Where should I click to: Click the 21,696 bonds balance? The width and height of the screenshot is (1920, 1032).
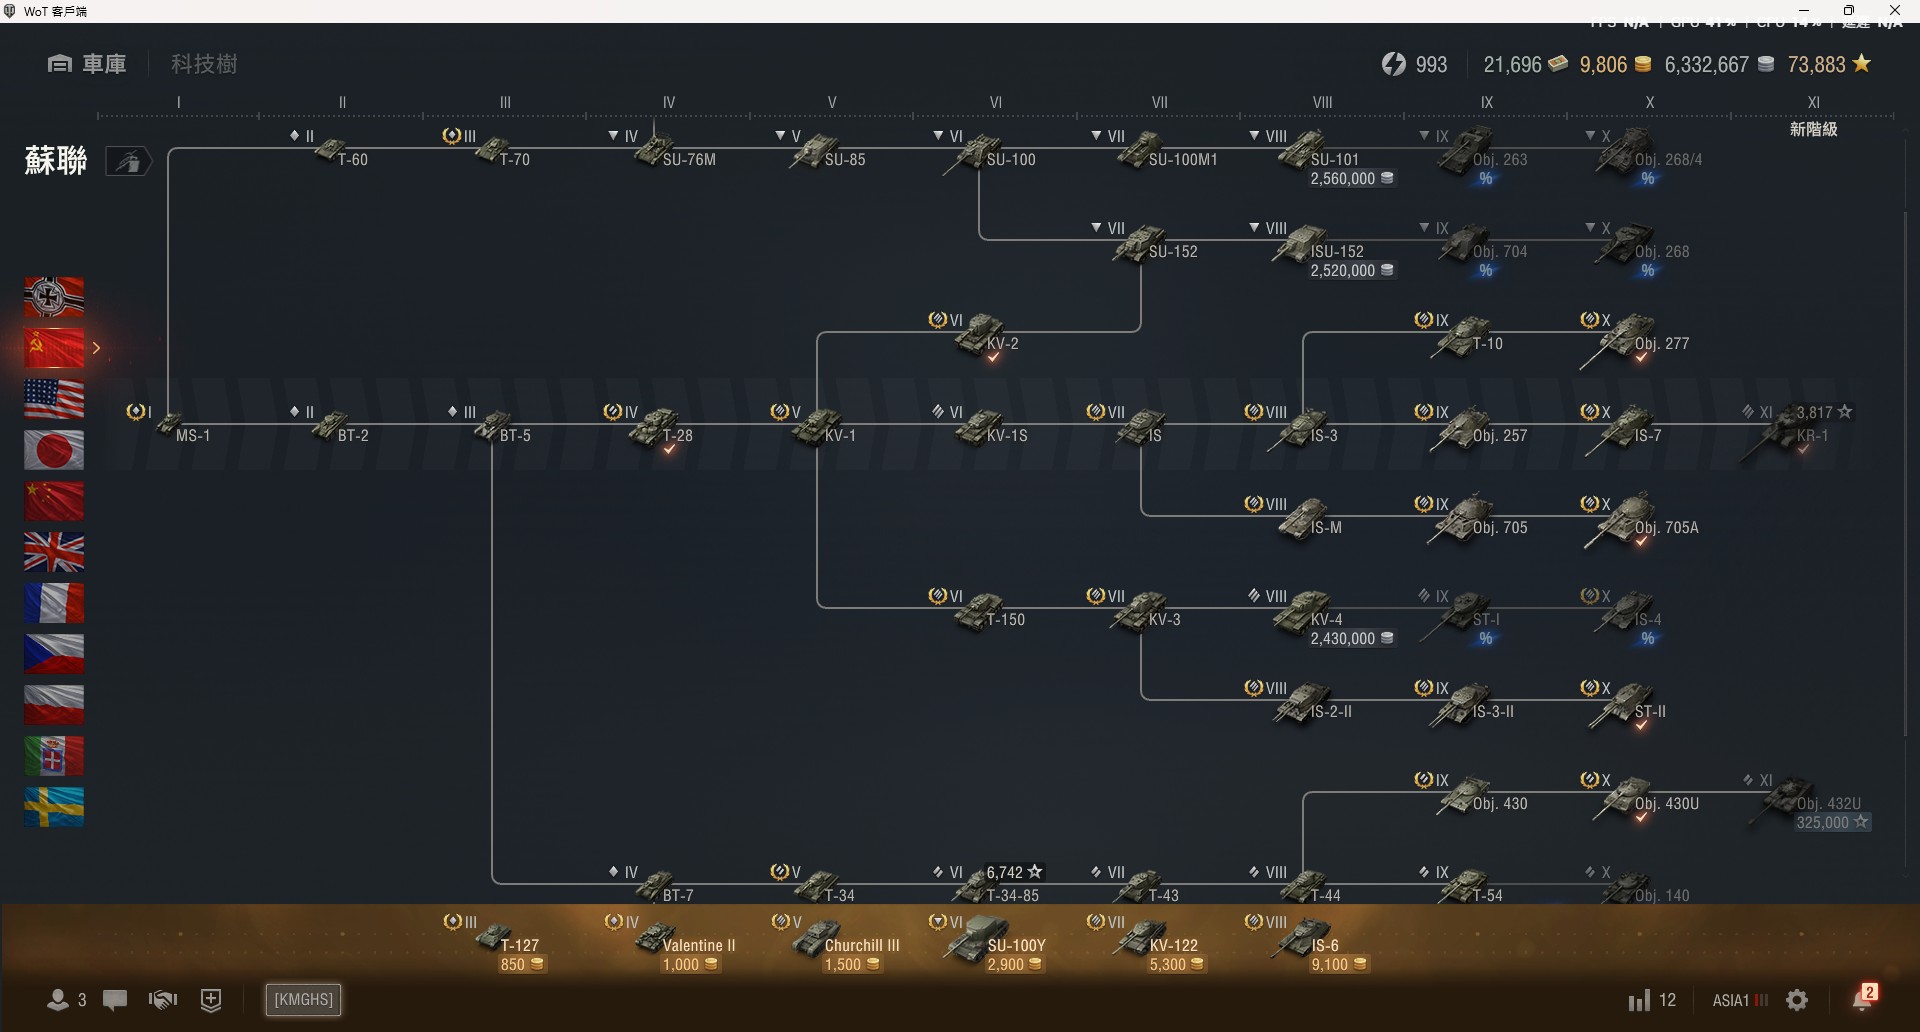[x=1525, y=65]
